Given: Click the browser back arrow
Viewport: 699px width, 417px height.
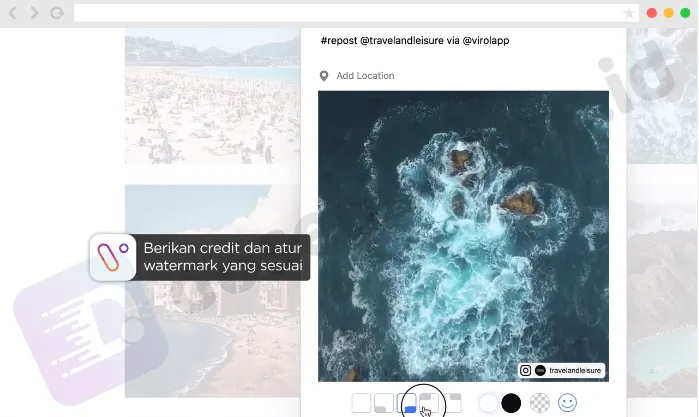Looking at the screenshot, I should [13, 13].
